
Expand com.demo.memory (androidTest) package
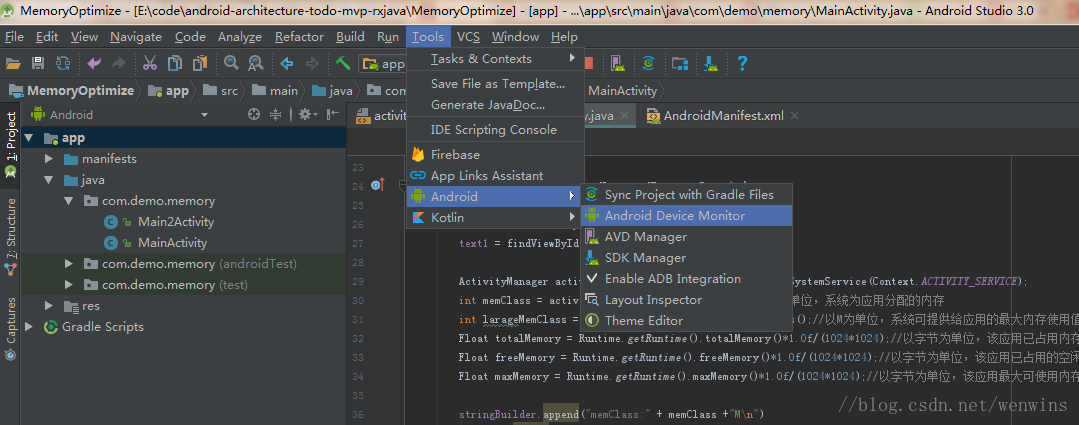coord(69,263)
